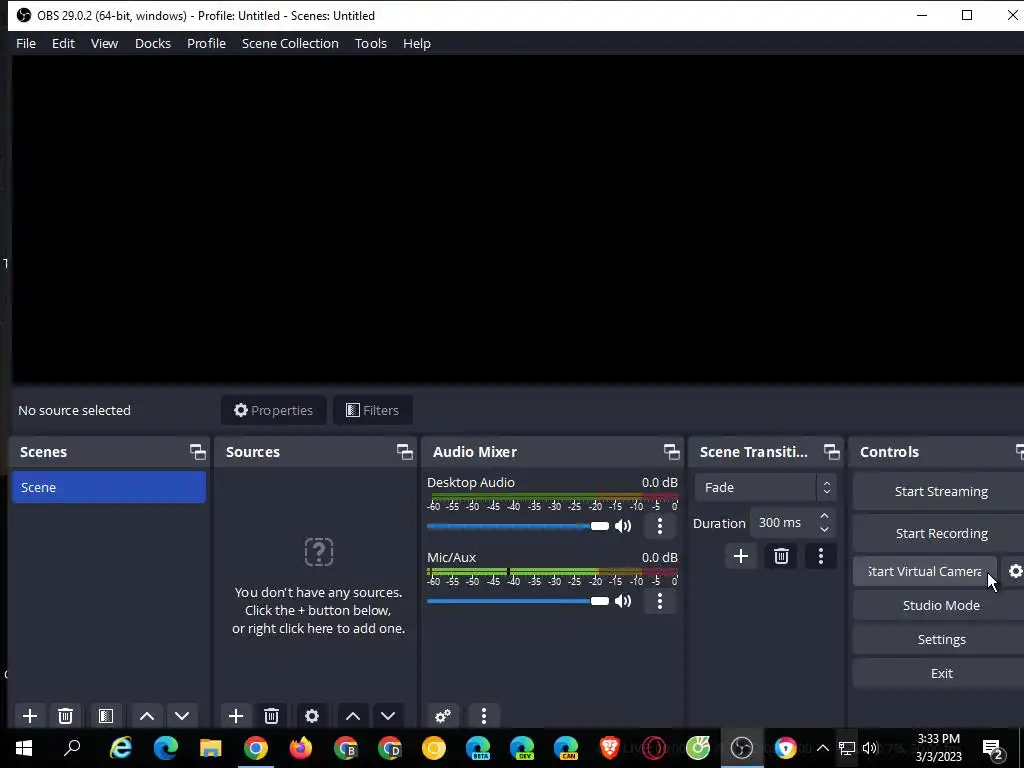Remove scene transition with trash icon

[x=781, y=556]
